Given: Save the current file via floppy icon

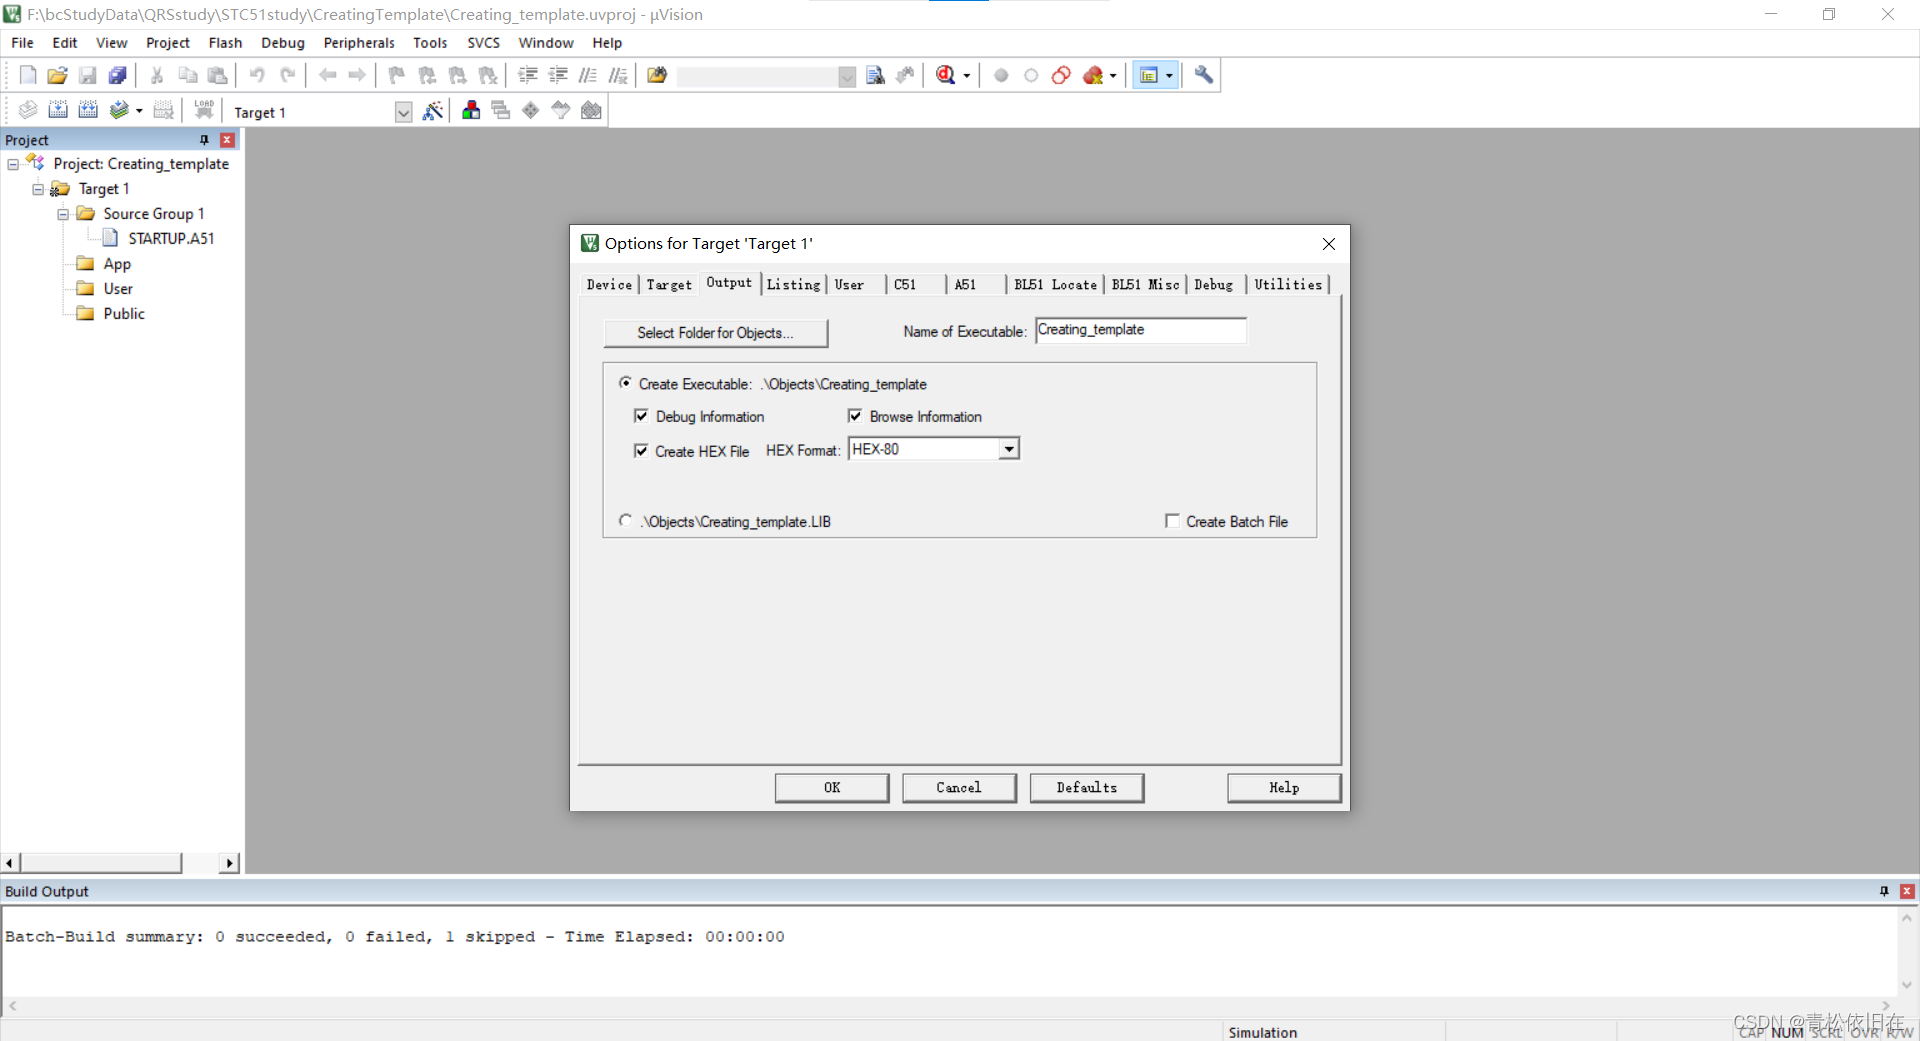Looking at the screenshot, I should pyautogui.click(x=88, y=75).
